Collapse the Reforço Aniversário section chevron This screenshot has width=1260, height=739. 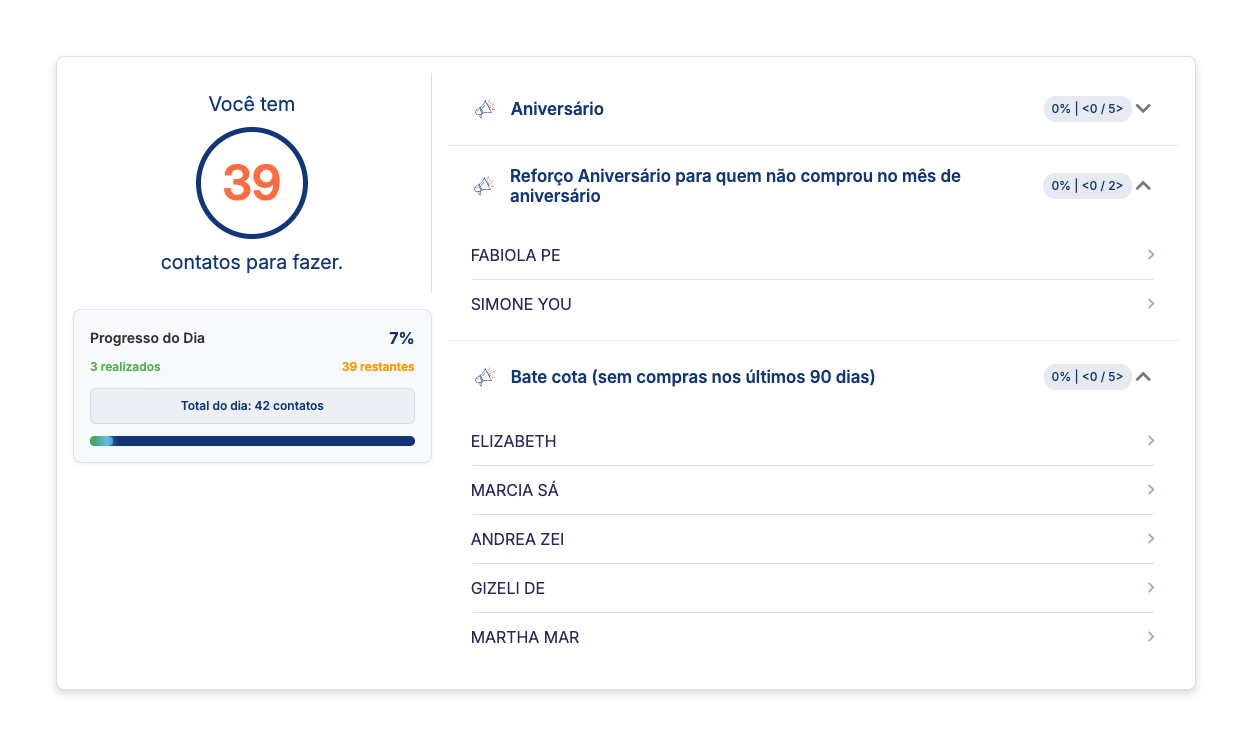pyautogui.click(x=1144, y=186)
